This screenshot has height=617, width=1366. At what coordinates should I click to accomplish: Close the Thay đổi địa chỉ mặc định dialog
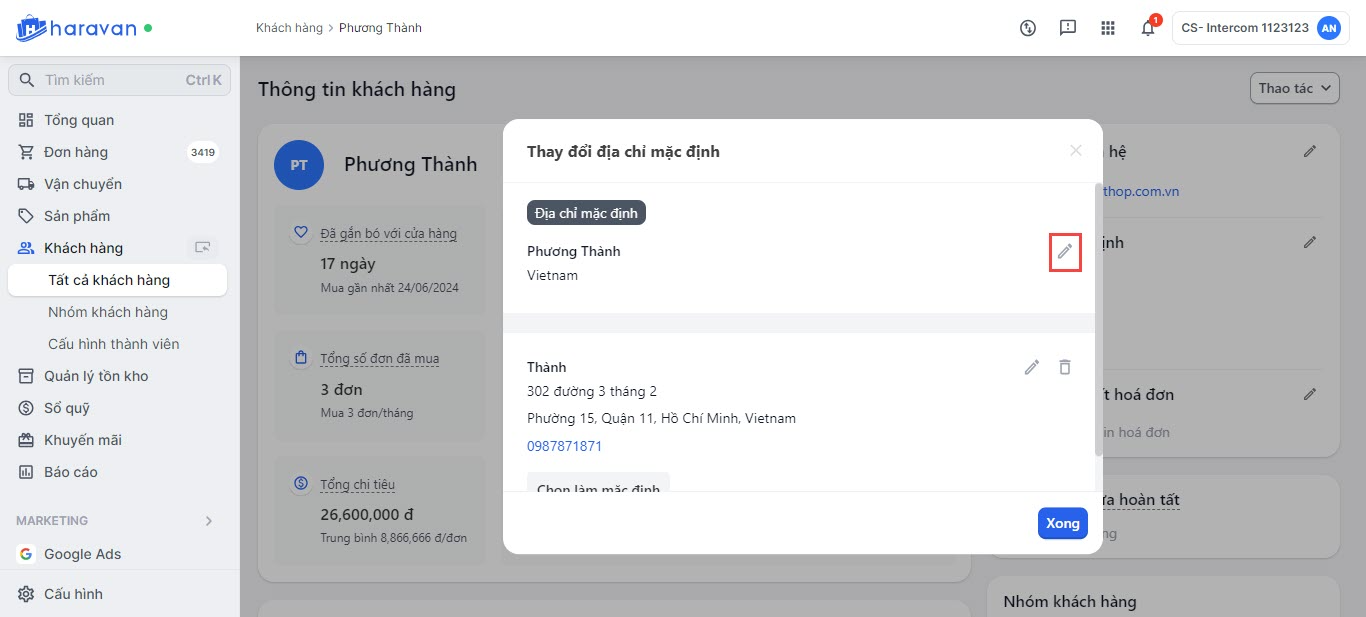click(x=1076, y=151)
